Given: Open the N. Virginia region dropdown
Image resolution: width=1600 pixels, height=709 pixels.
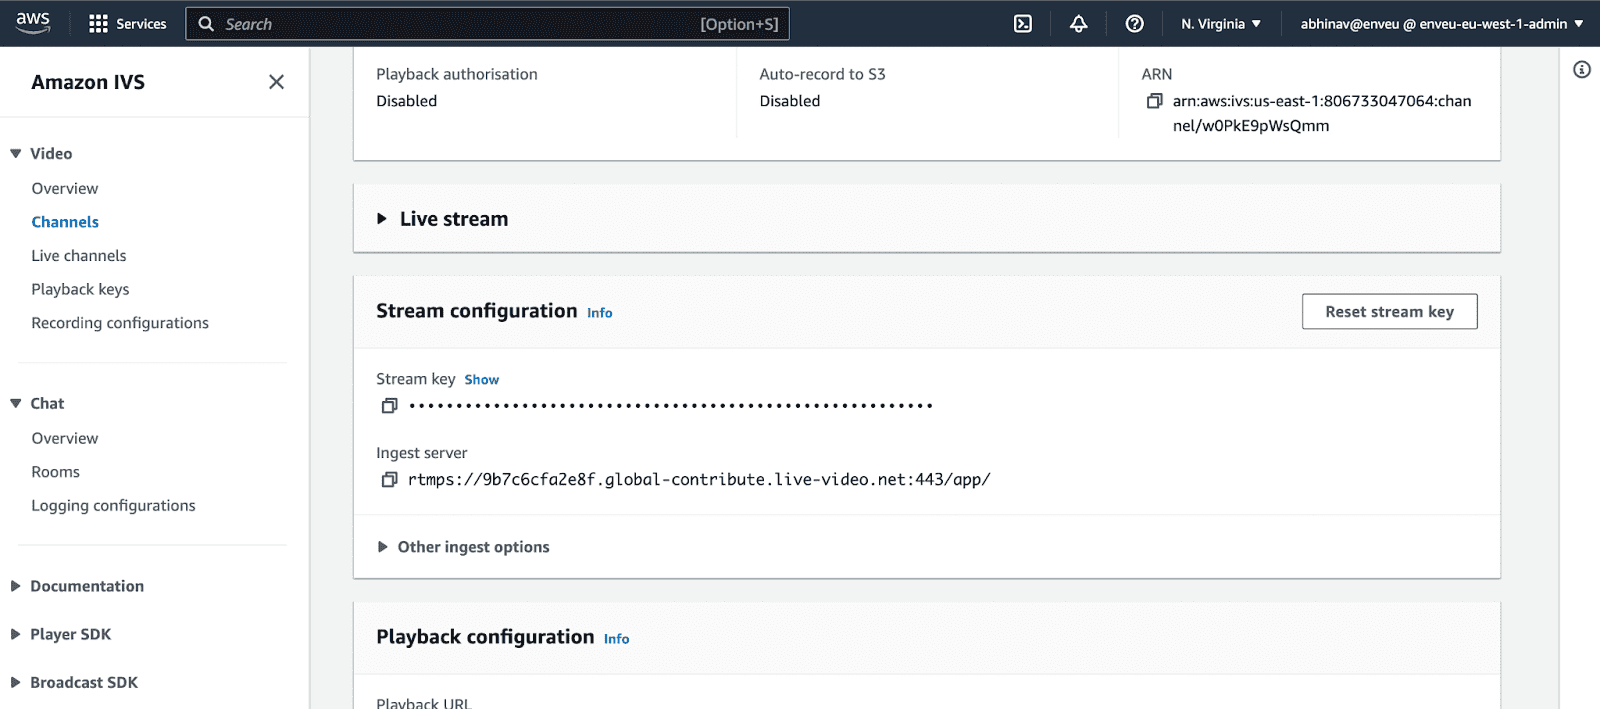Looking at the screenshot, I should click(1221, 24).
